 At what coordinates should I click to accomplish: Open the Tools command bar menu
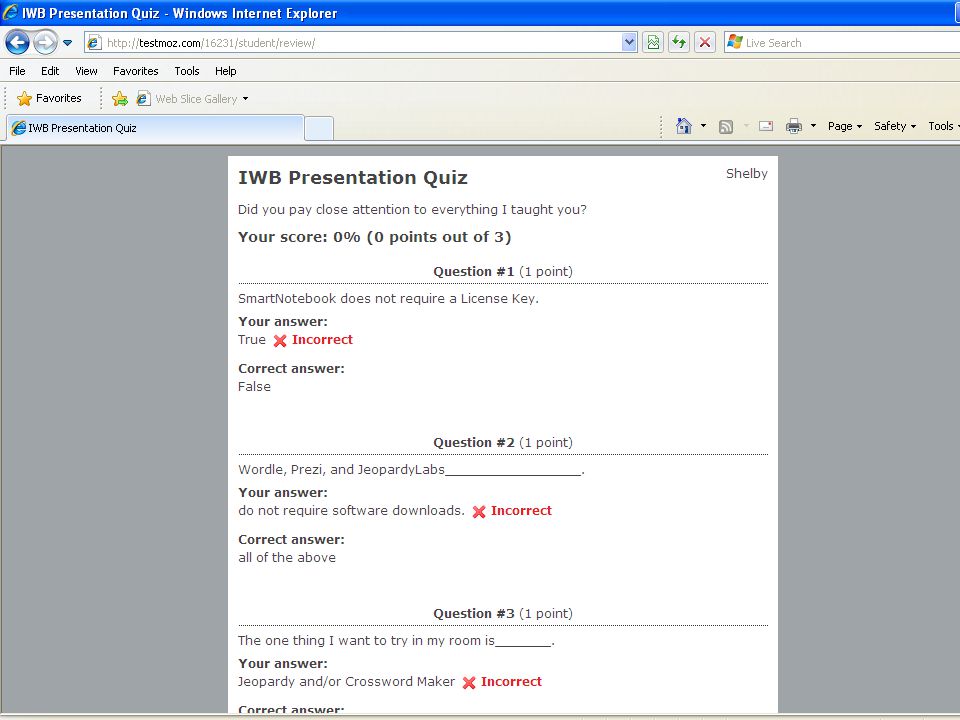(943, 126)
